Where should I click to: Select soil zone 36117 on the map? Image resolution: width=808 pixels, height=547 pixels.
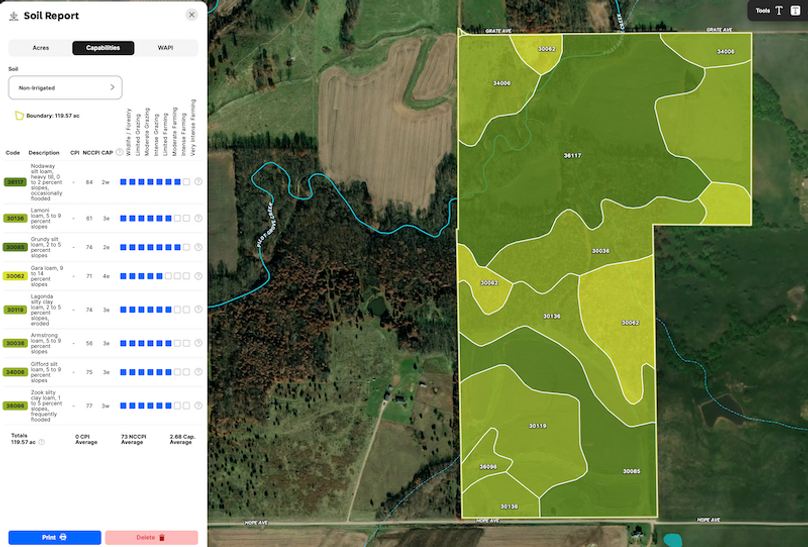(572, 155)
